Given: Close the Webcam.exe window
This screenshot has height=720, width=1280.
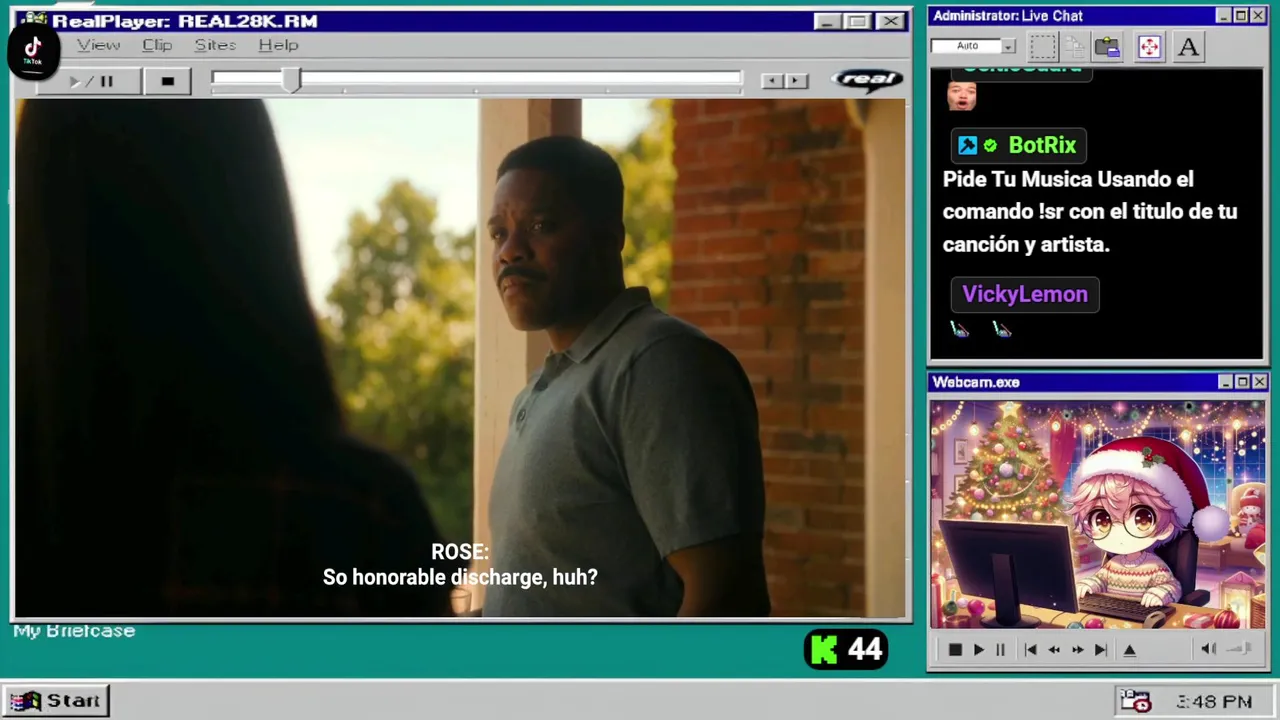Looking at the screenshot, I should 1260,382.
